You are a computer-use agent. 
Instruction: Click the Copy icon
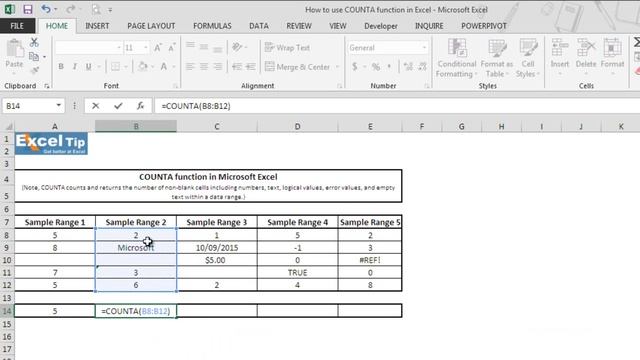(x=34, y=56)
